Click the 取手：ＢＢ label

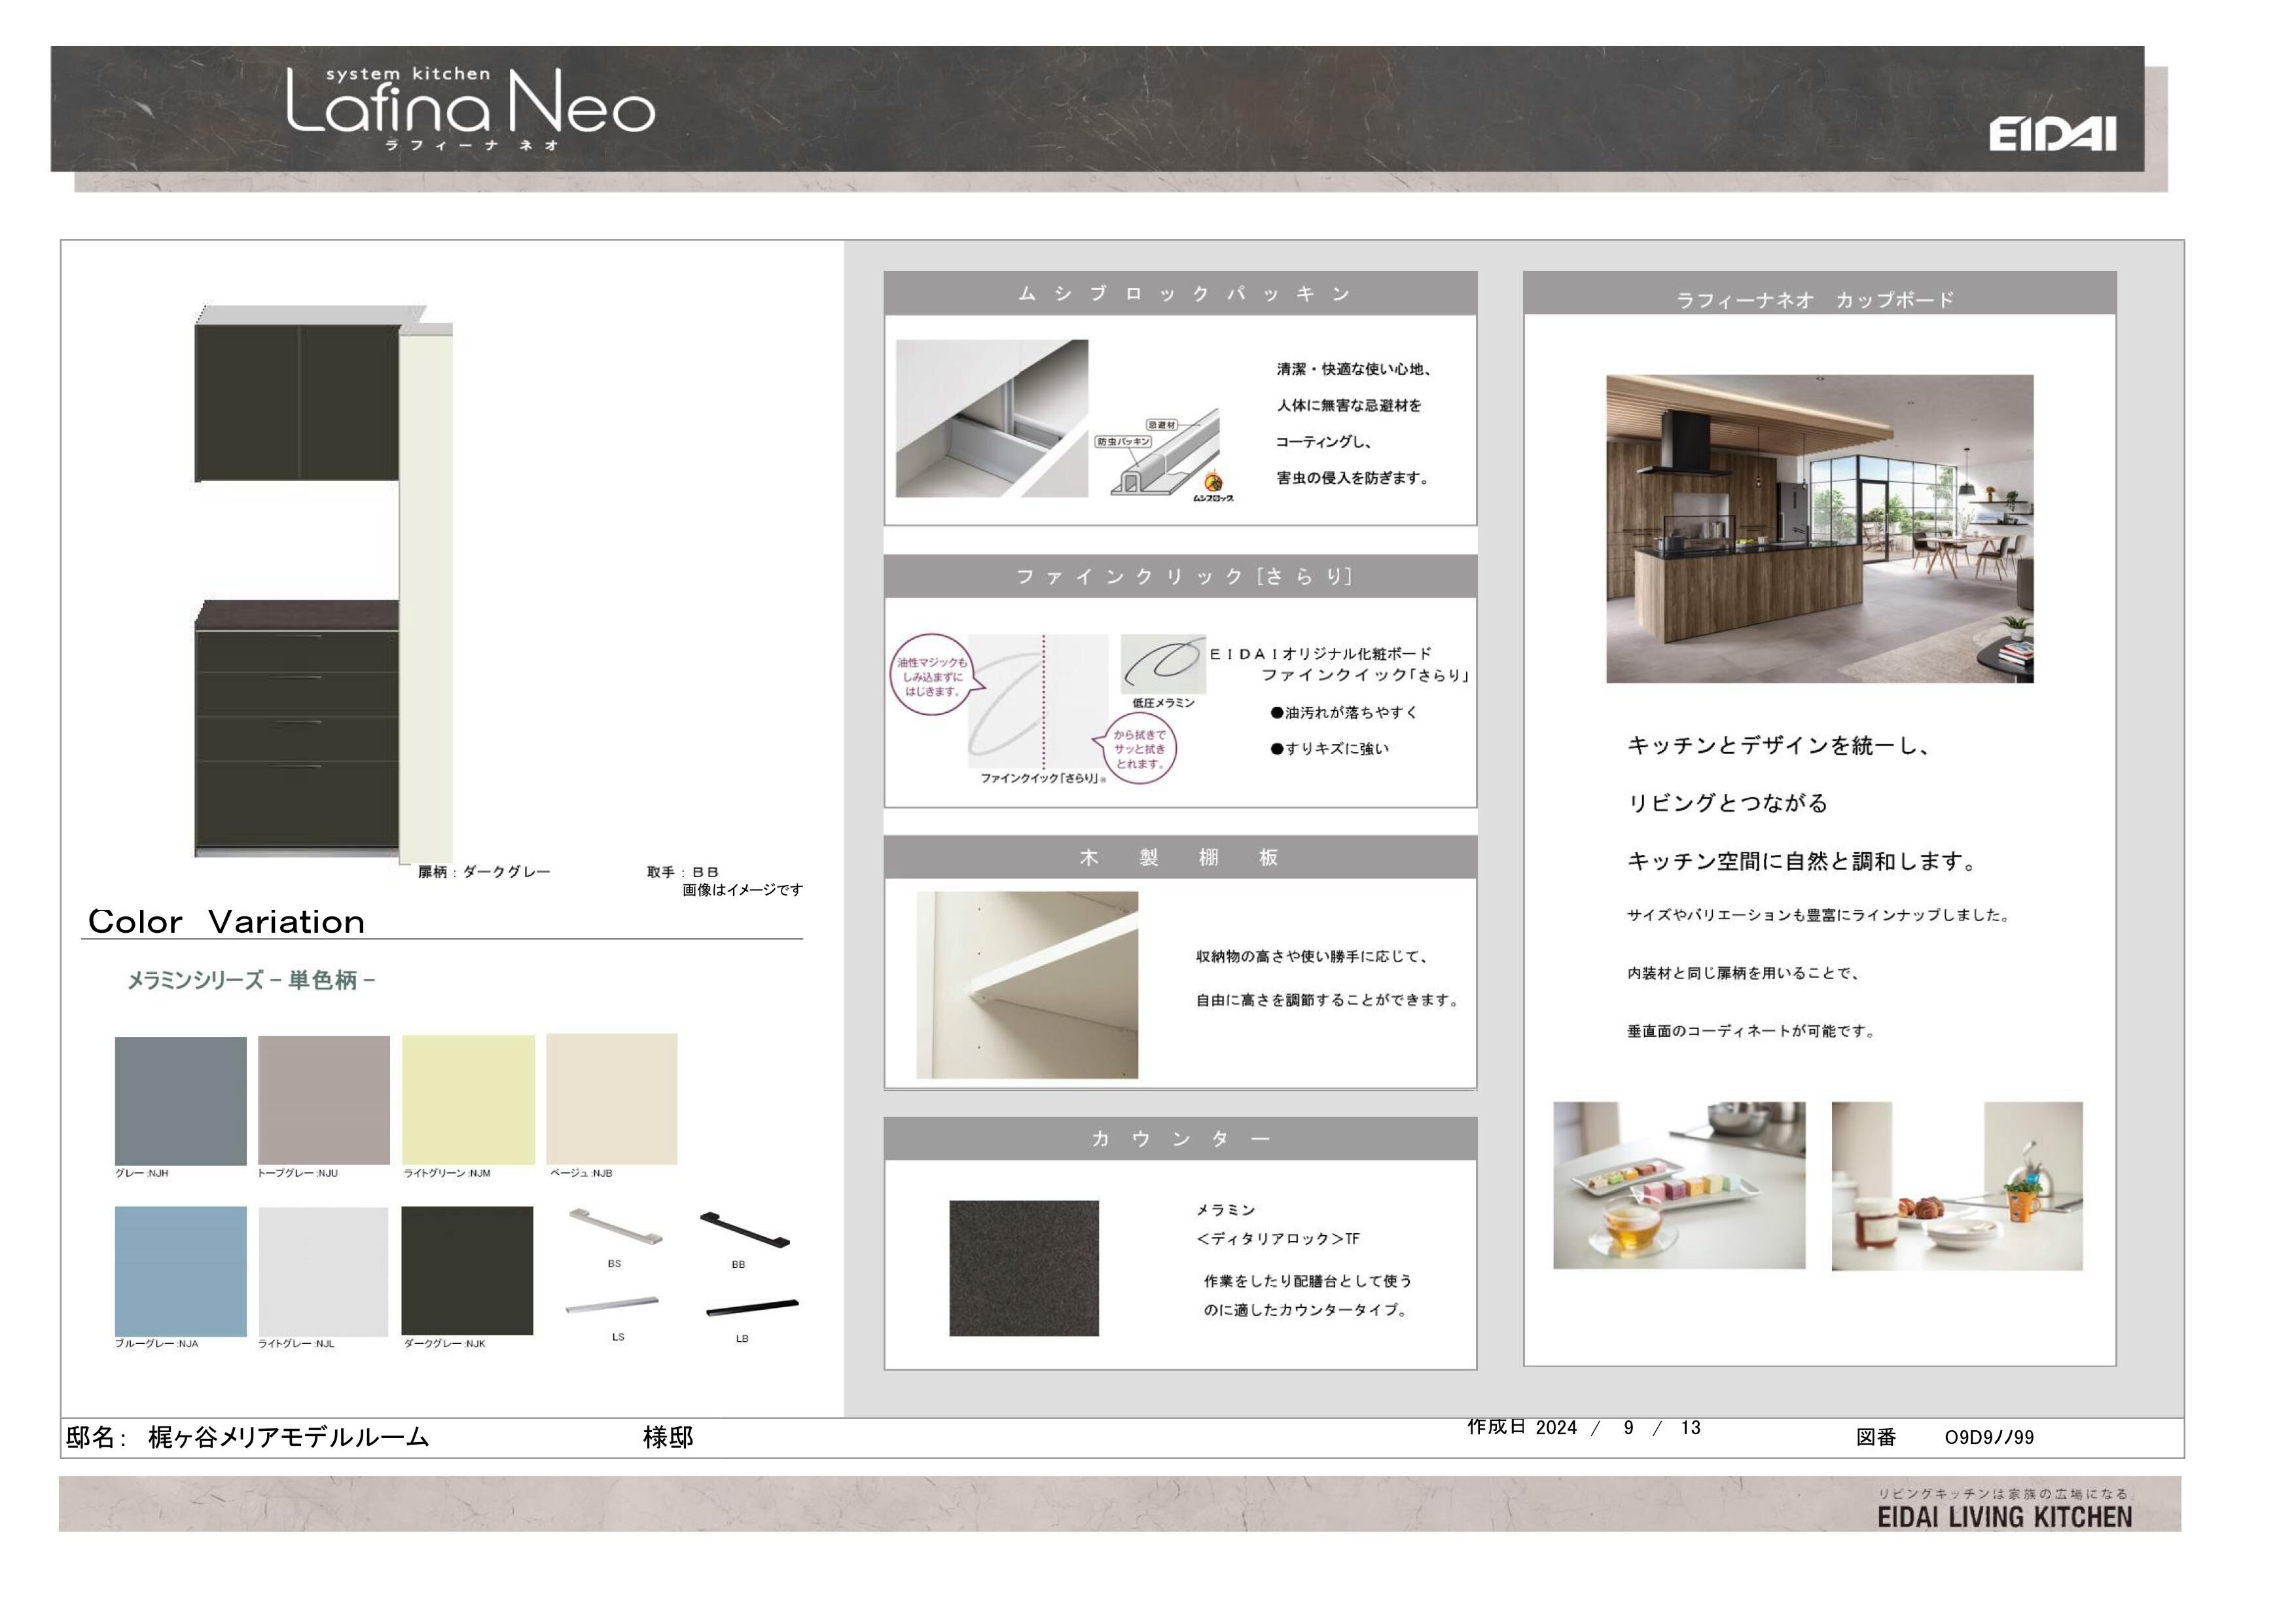(x=683, y=872)
